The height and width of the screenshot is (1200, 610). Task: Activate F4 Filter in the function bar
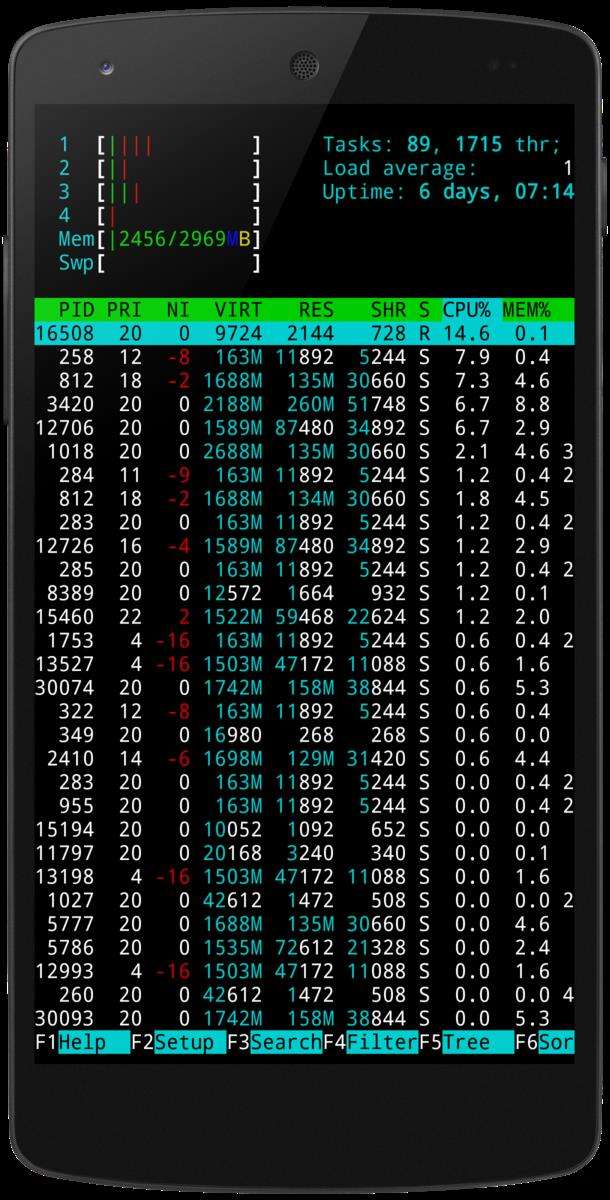click(x=370, y=1043)
